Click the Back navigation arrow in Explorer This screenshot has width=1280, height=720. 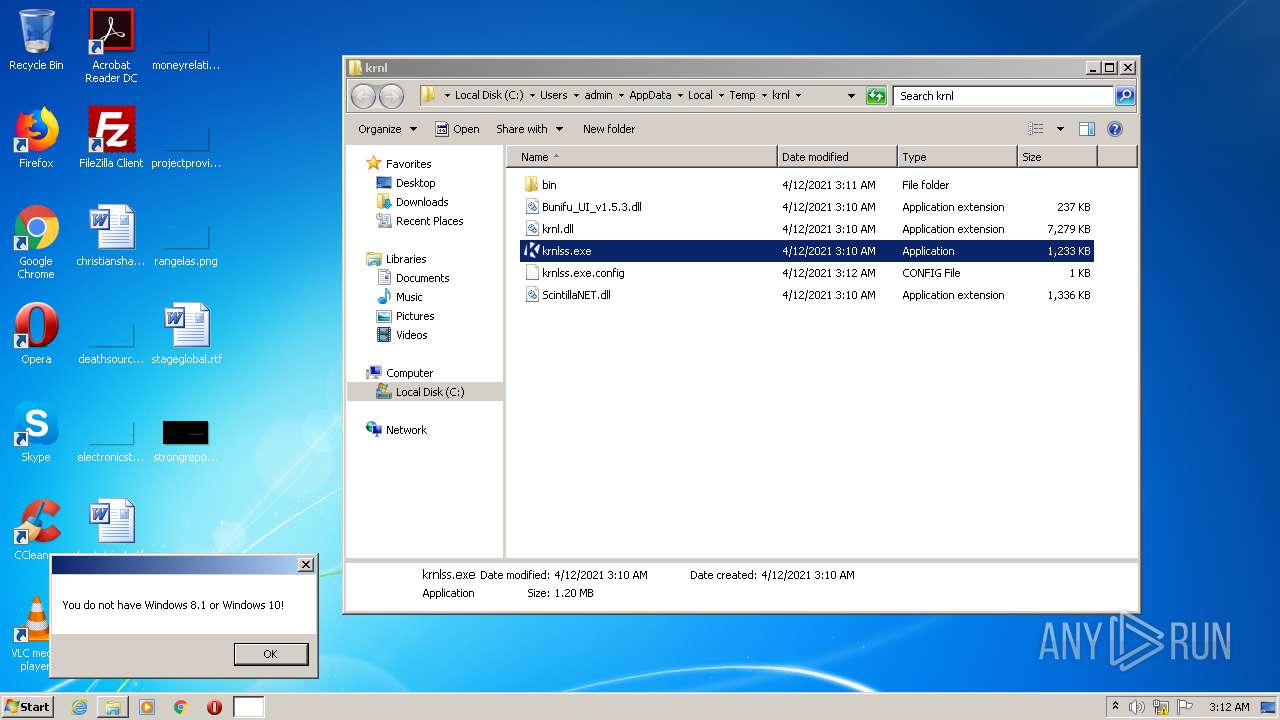click(363, 96)
